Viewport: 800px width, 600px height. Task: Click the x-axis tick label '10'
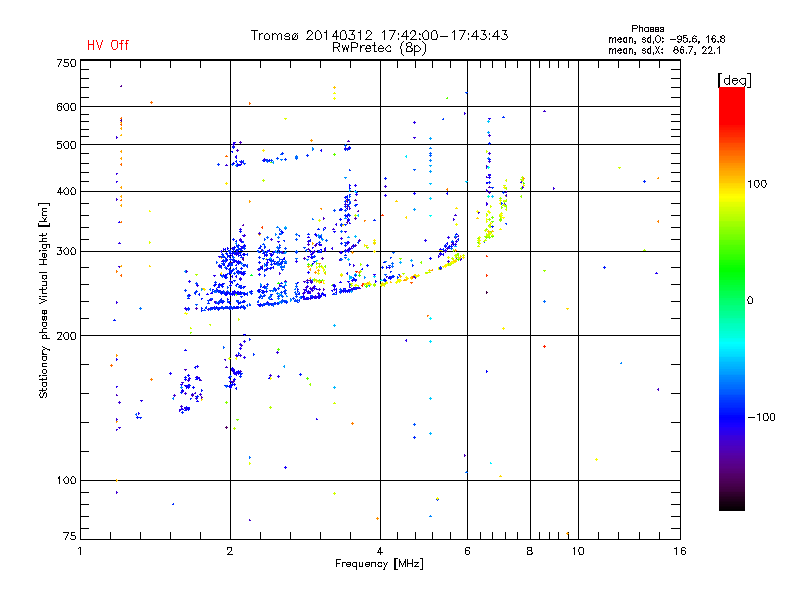(578, 551)
